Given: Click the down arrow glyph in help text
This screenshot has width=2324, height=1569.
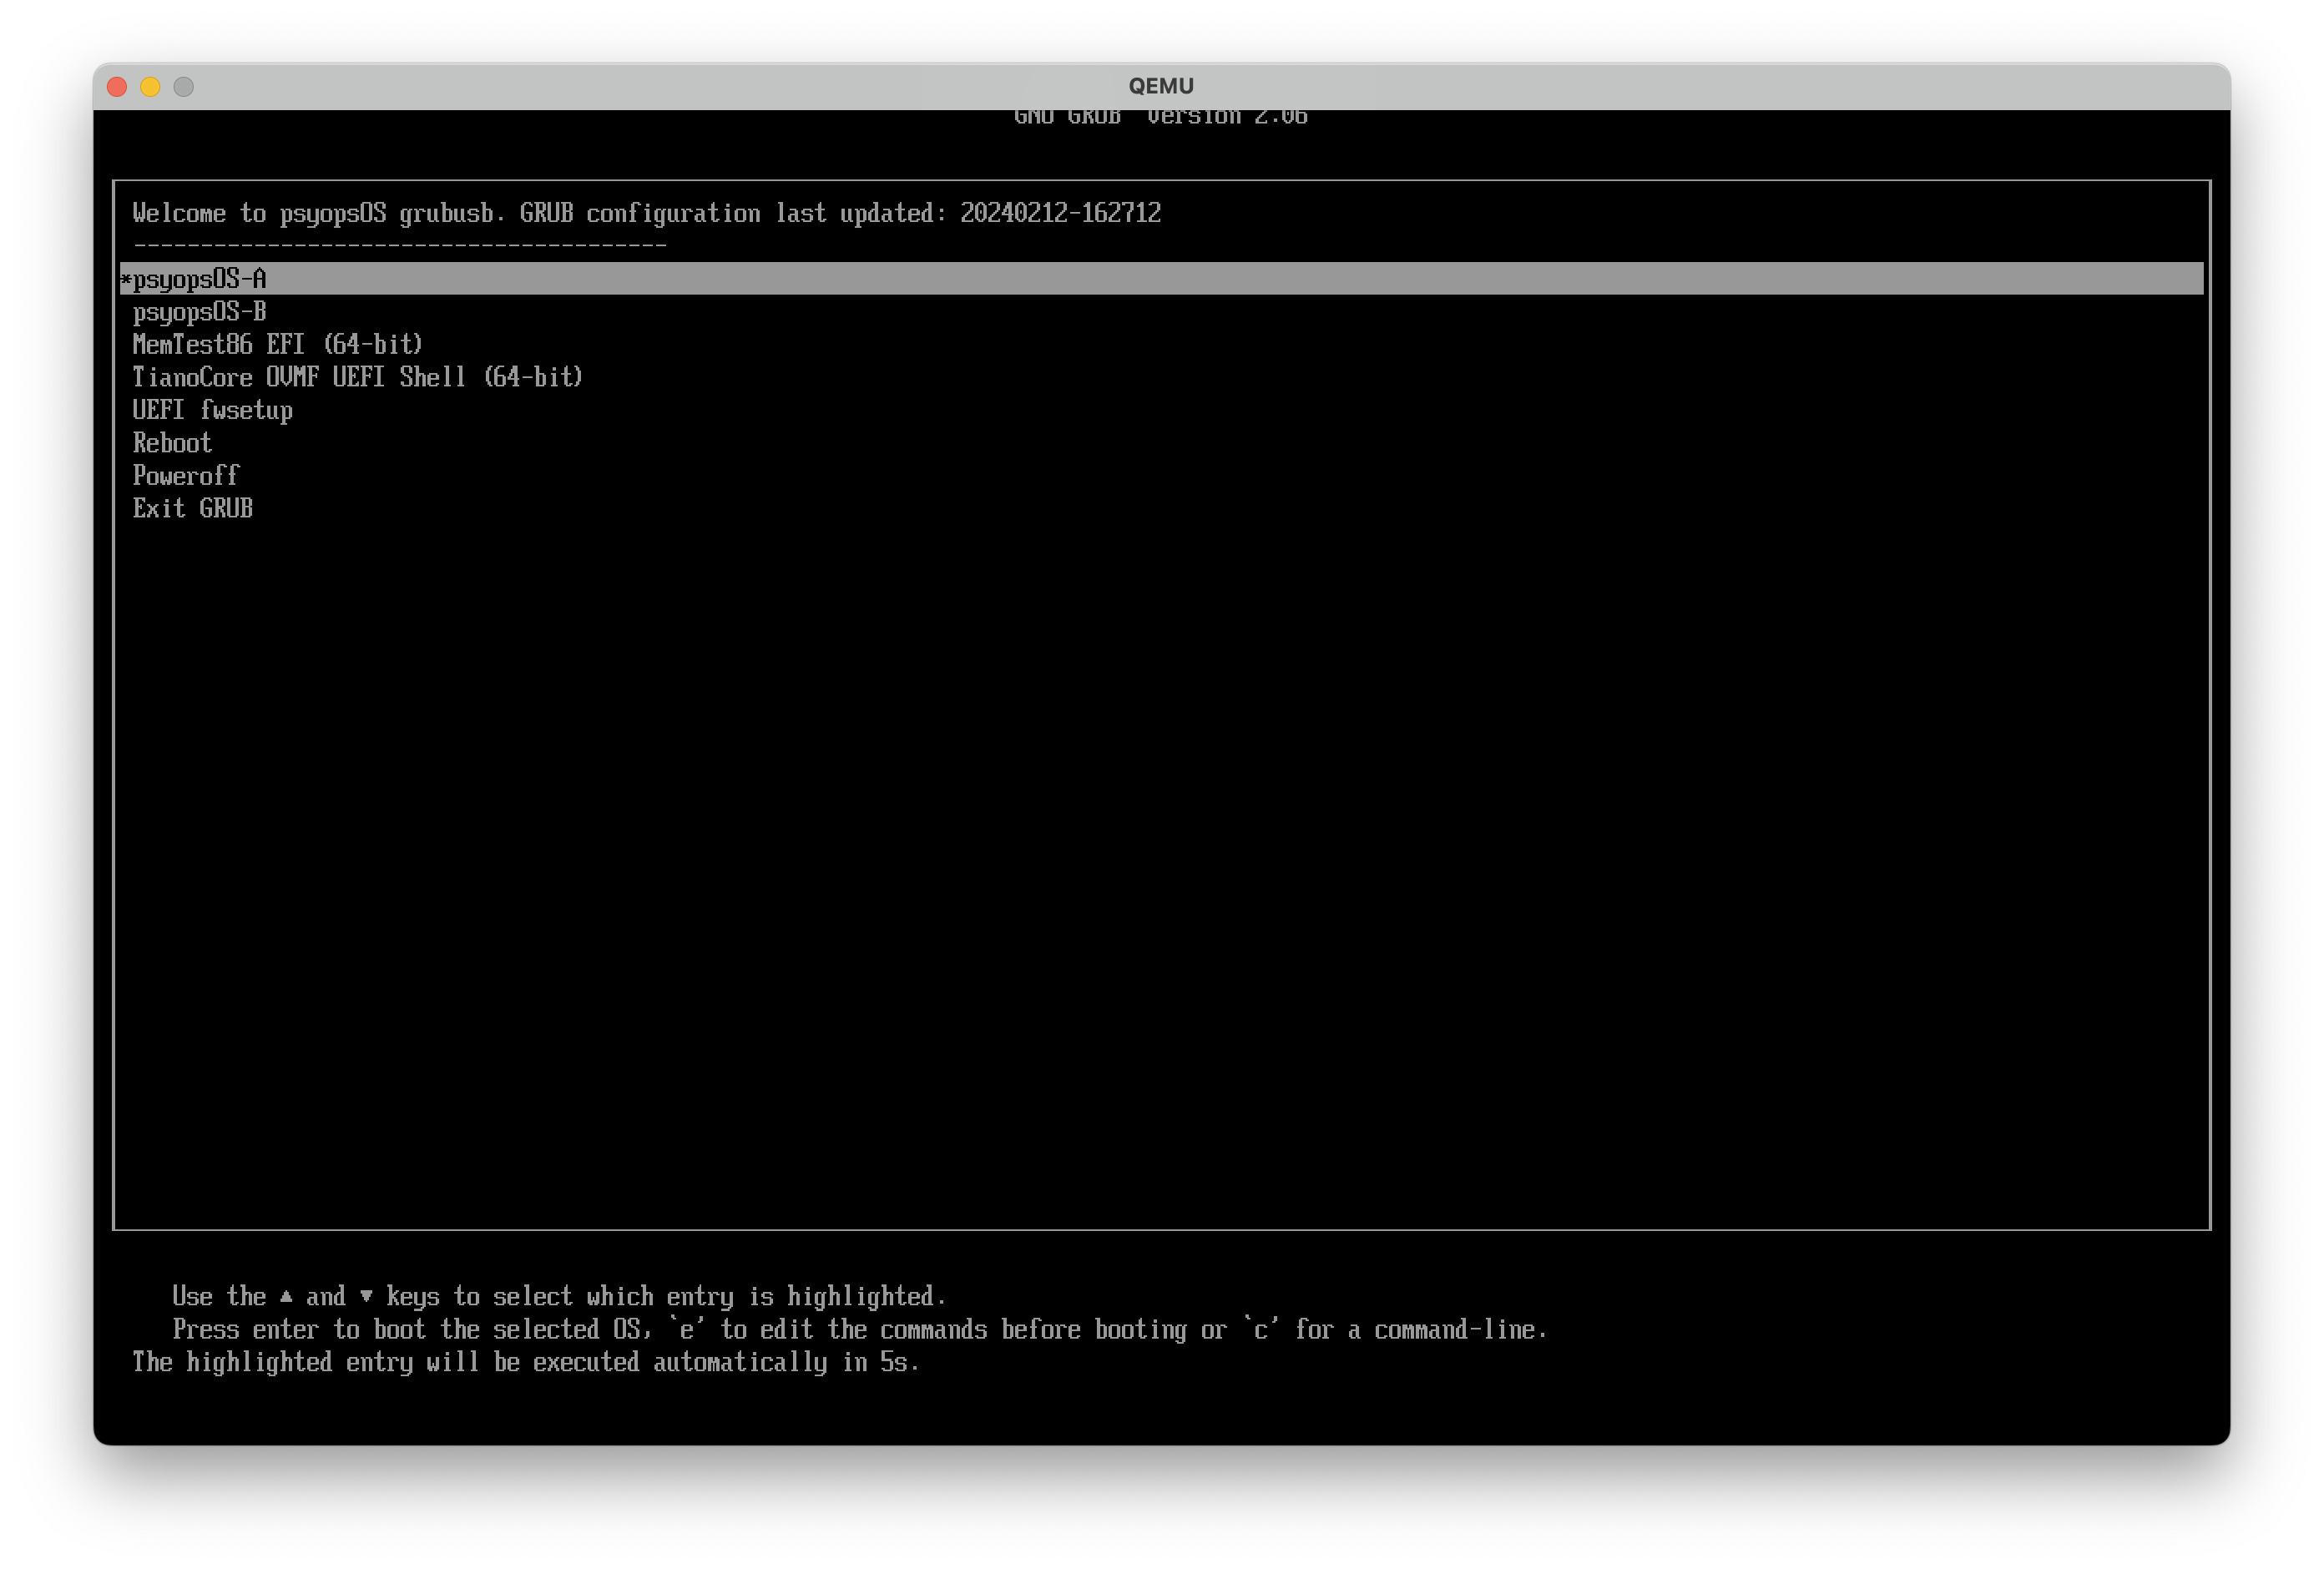Looking at the screenshot, I should (366, 1297).
